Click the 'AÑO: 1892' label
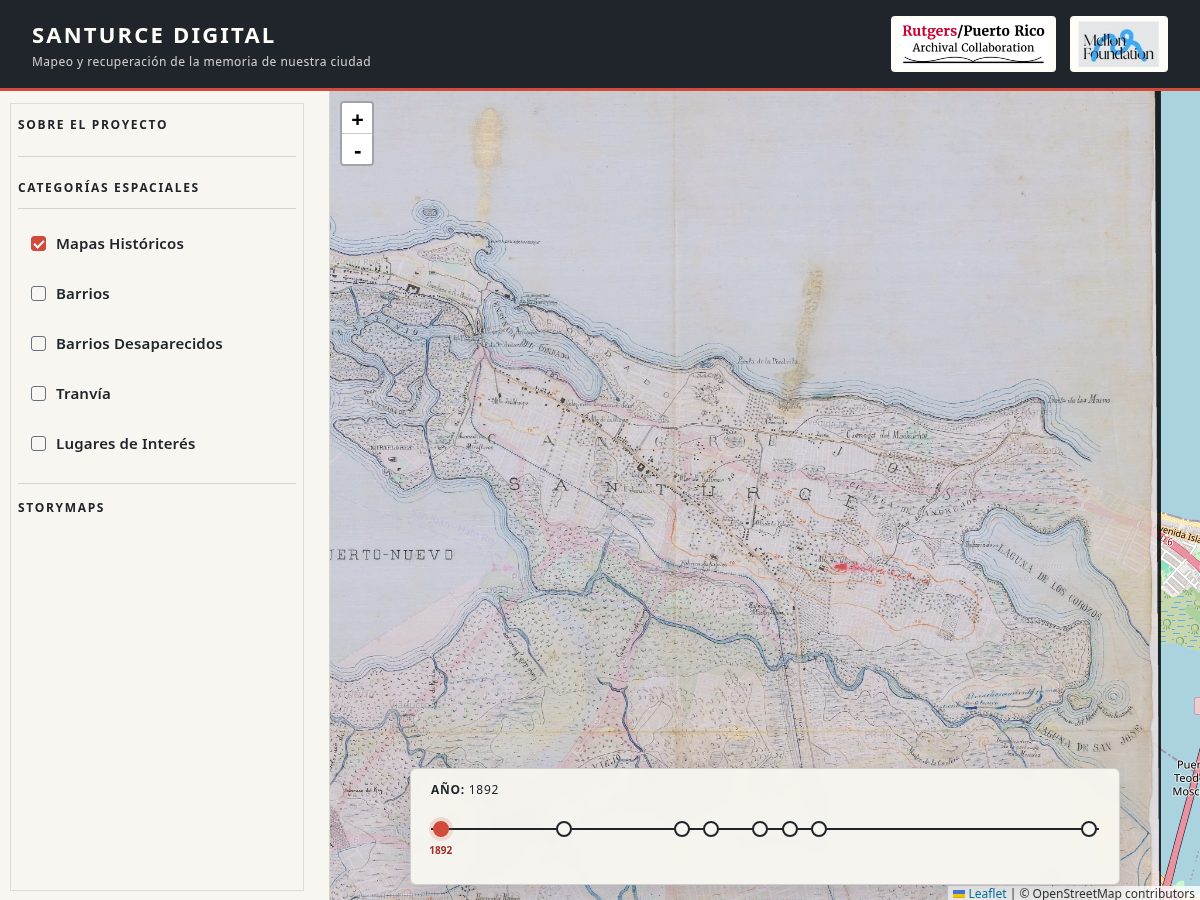The height and width of the screenshot is (900, 1200). point(465,790)
